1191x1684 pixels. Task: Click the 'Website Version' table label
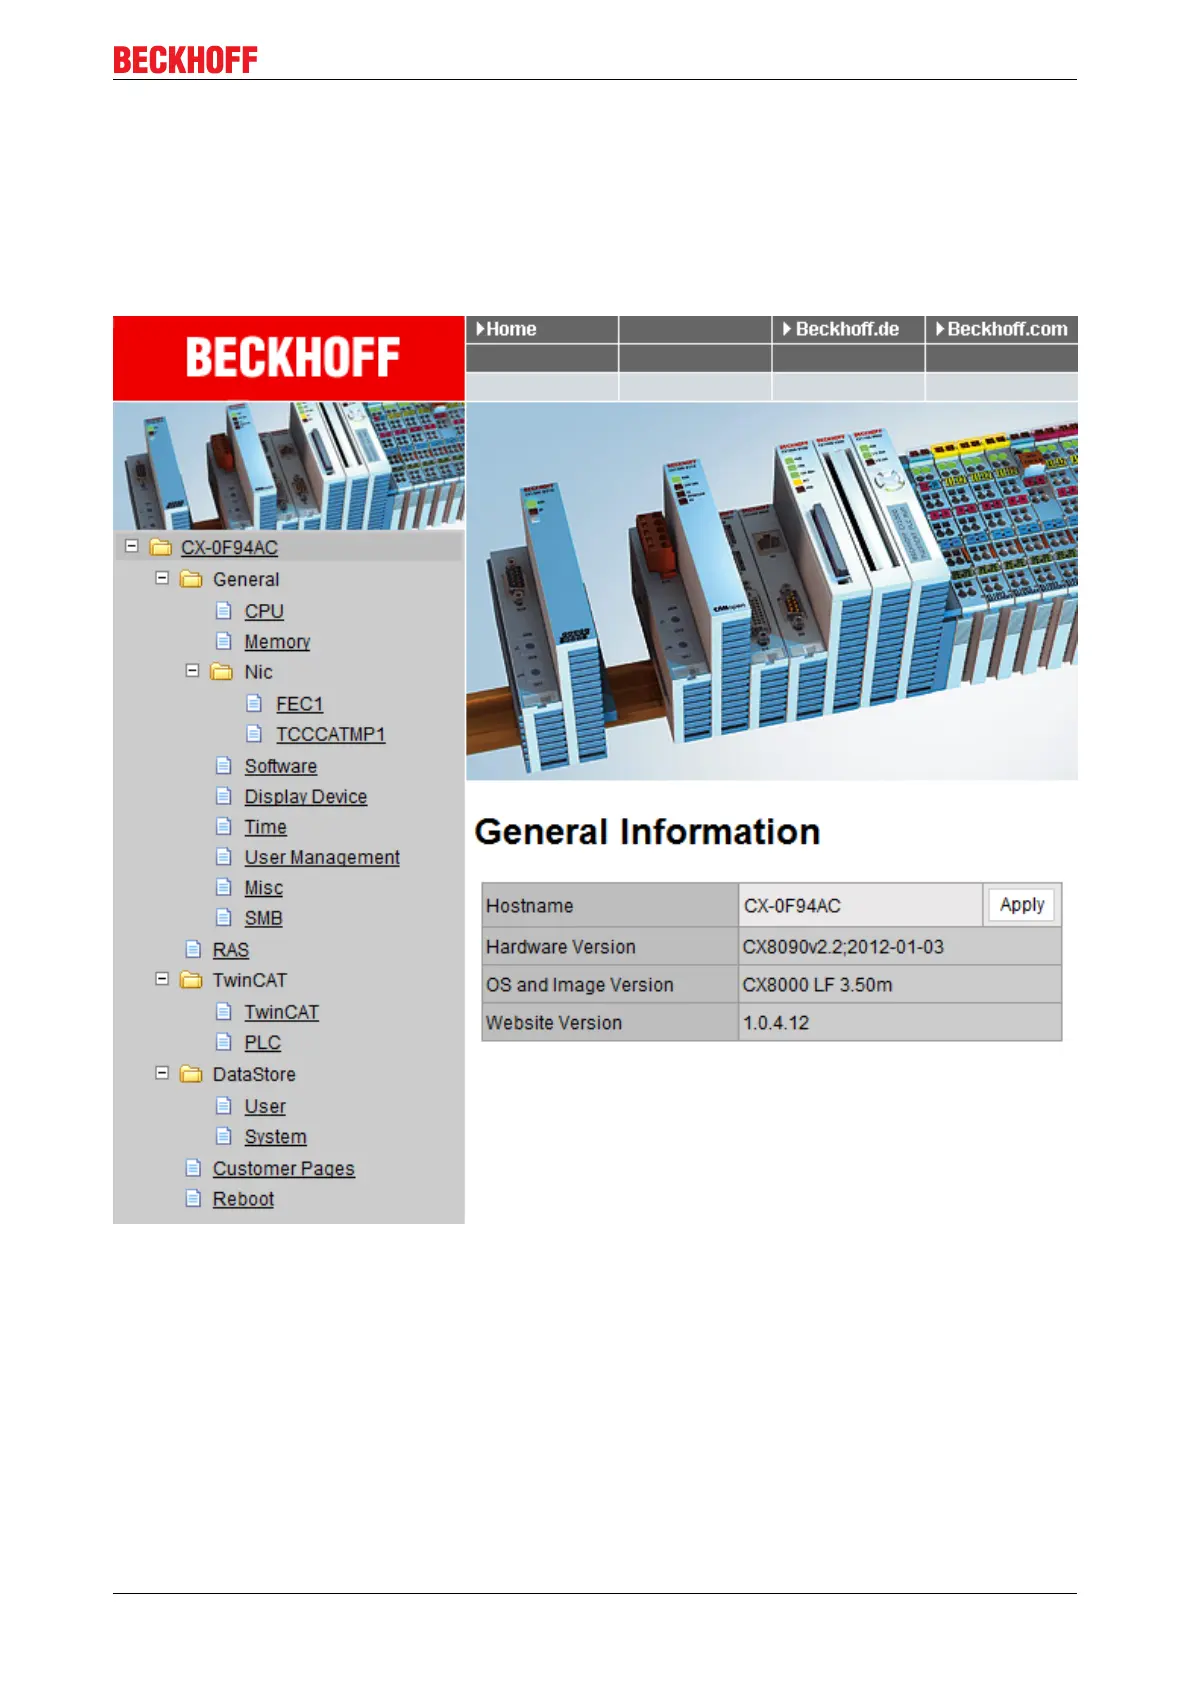coord(554,1023)
